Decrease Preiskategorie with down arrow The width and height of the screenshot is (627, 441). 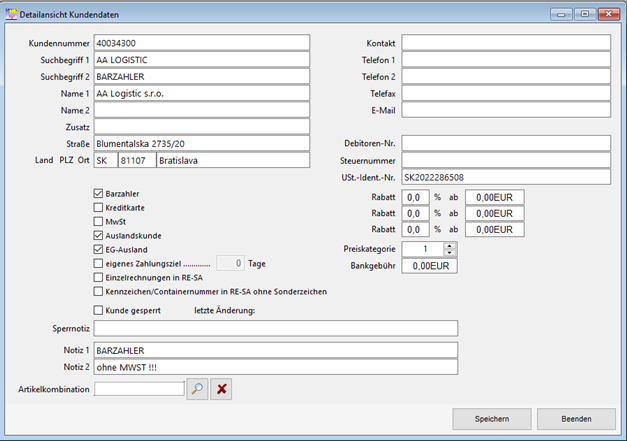[449, 253]
